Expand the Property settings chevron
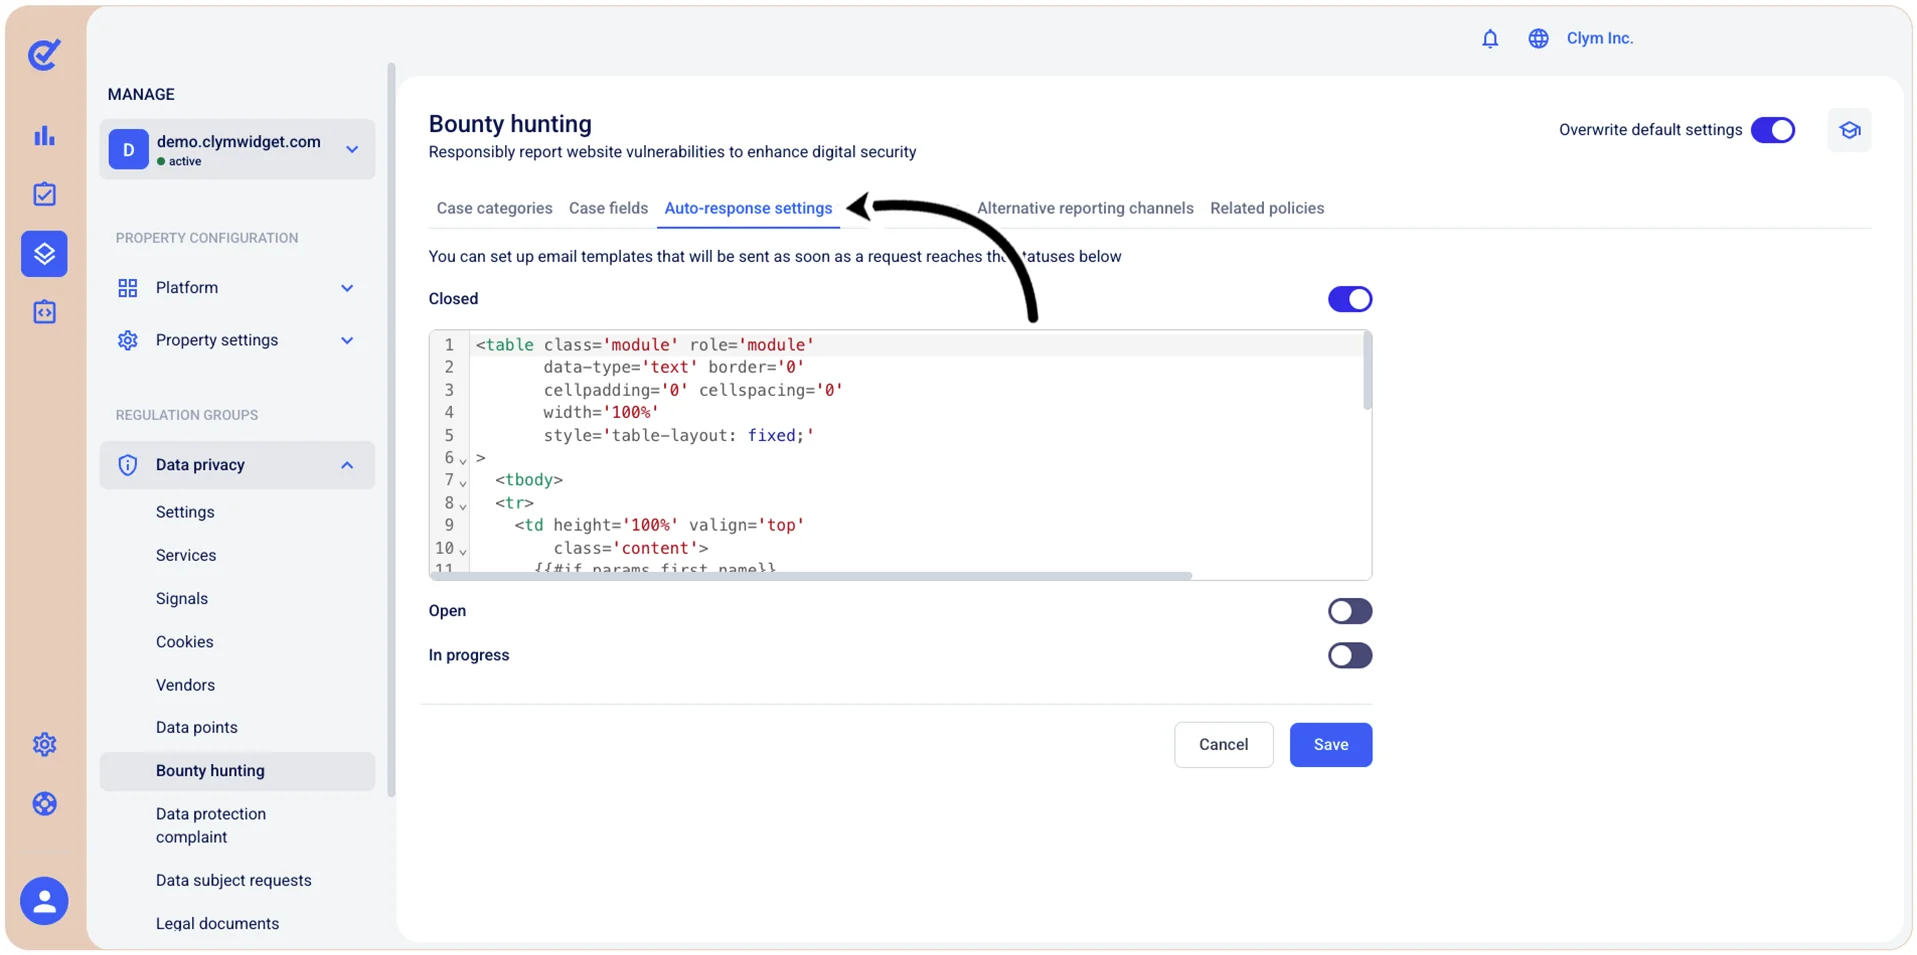The height and width of the screenshot is (955, 1917). coord(347,340)
